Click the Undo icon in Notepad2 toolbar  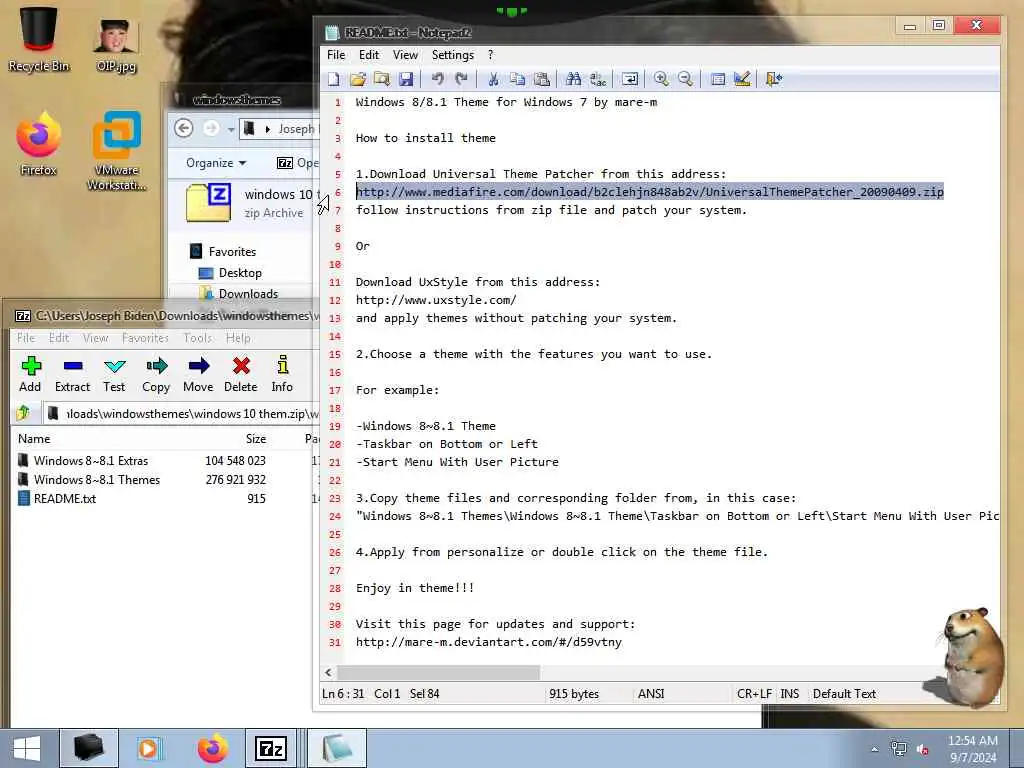point(438,79)
